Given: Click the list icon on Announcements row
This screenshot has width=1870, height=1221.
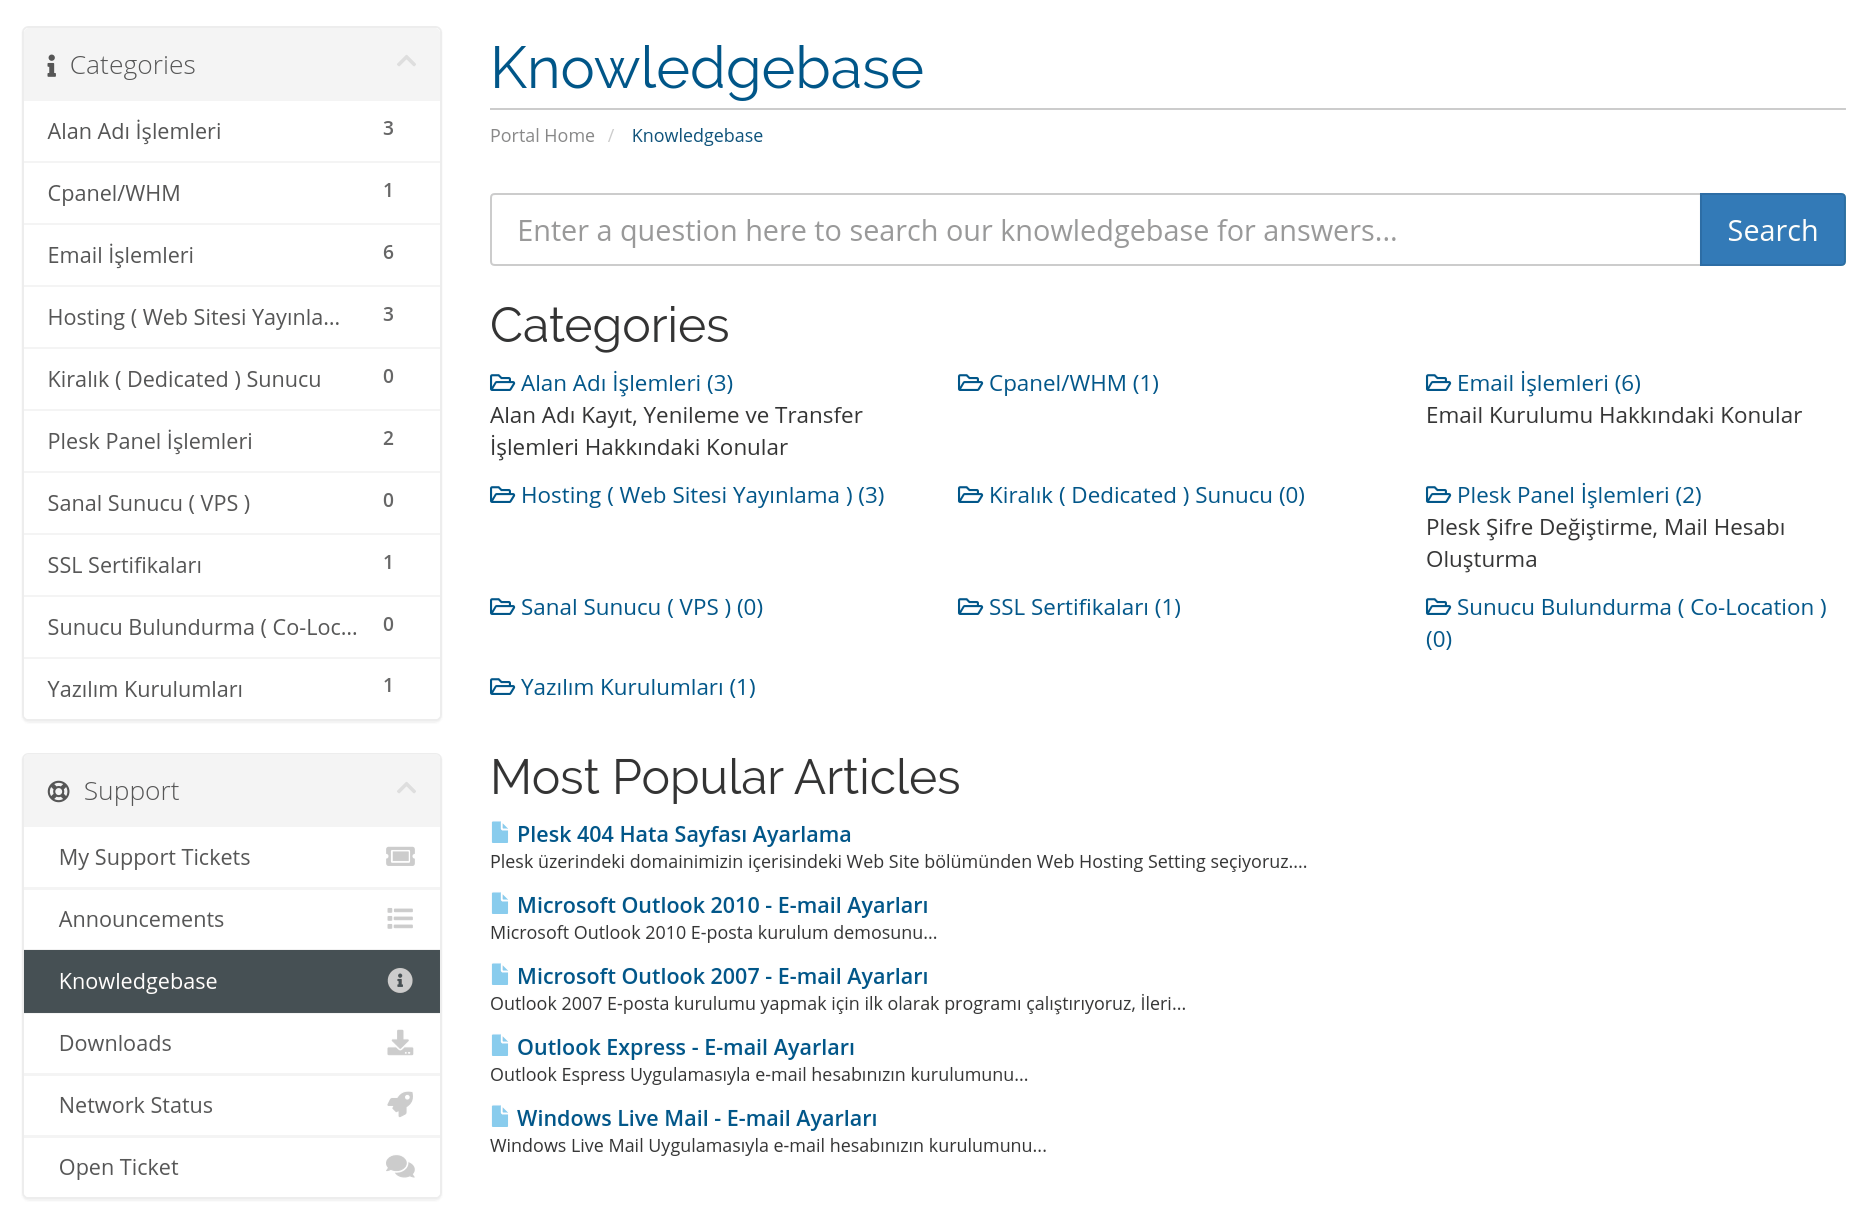Looking at the screenshot, I should [400, 919].
